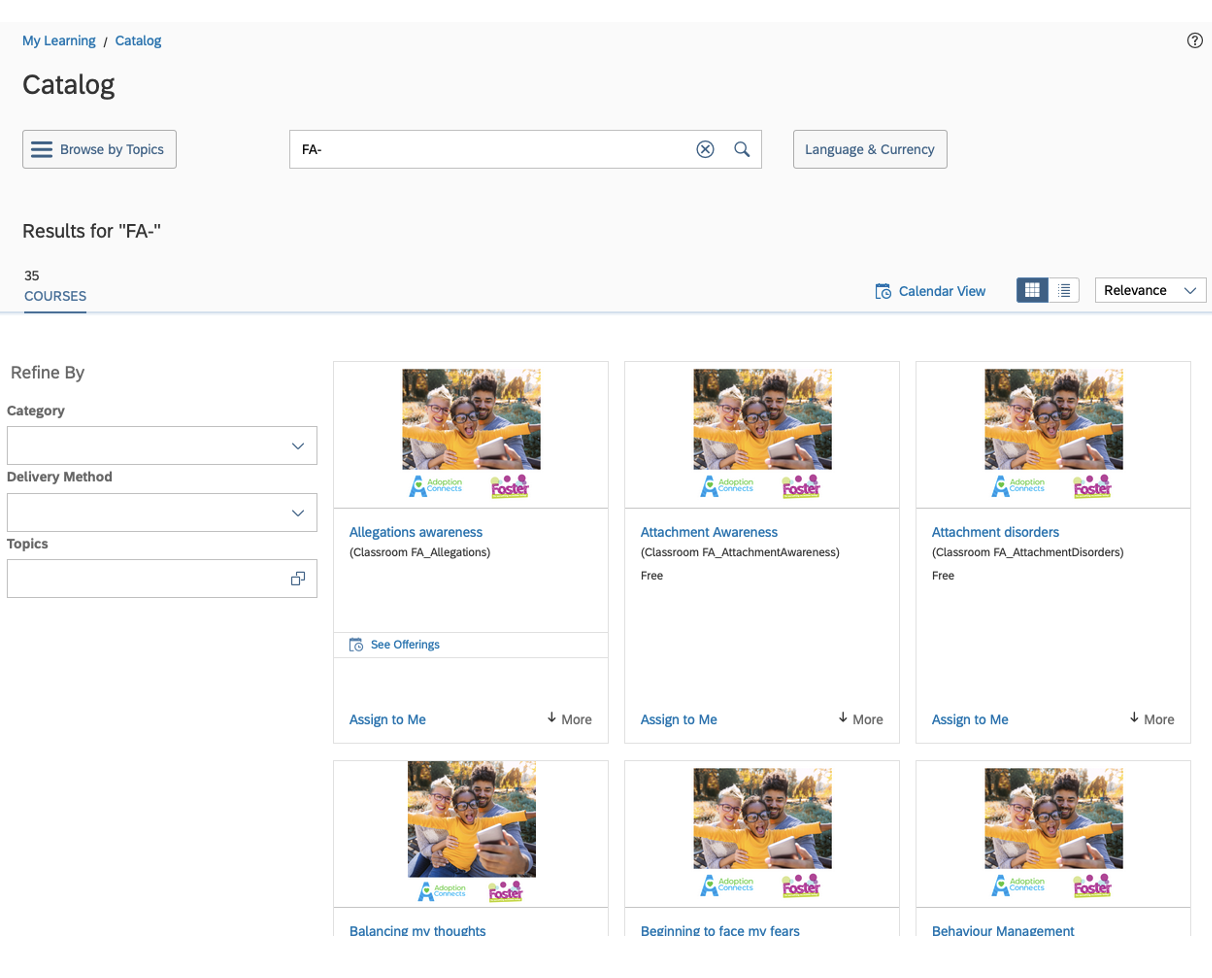Click the Classroom FA_AttachmentDisorders text
Screen dimensions: 1212x978
coord(1028,552)
